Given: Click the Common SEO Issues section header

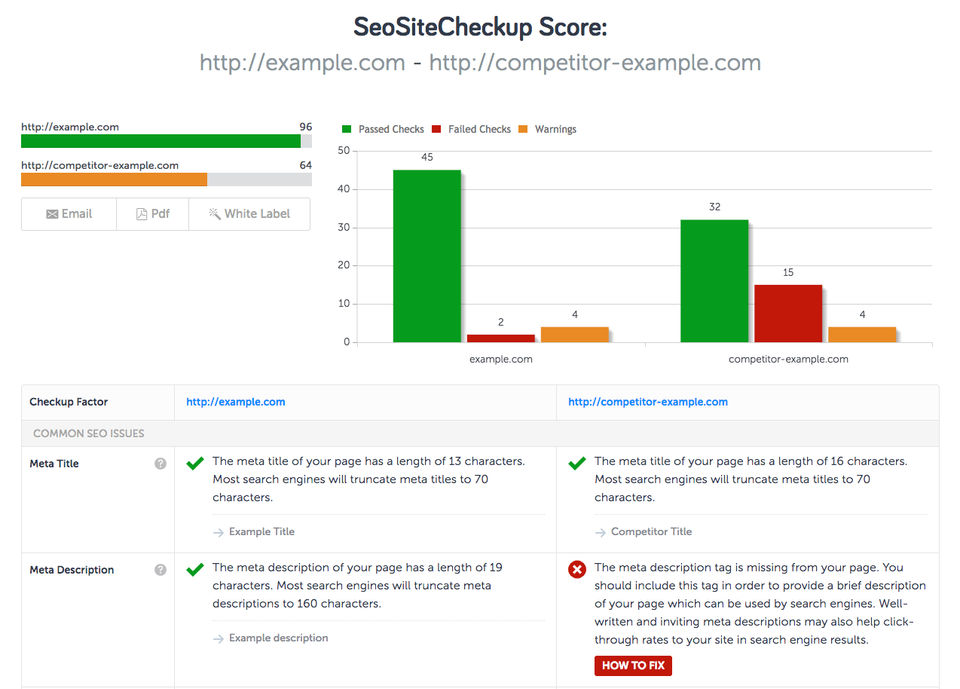Looking at the screenshot, I should [89, 434].
